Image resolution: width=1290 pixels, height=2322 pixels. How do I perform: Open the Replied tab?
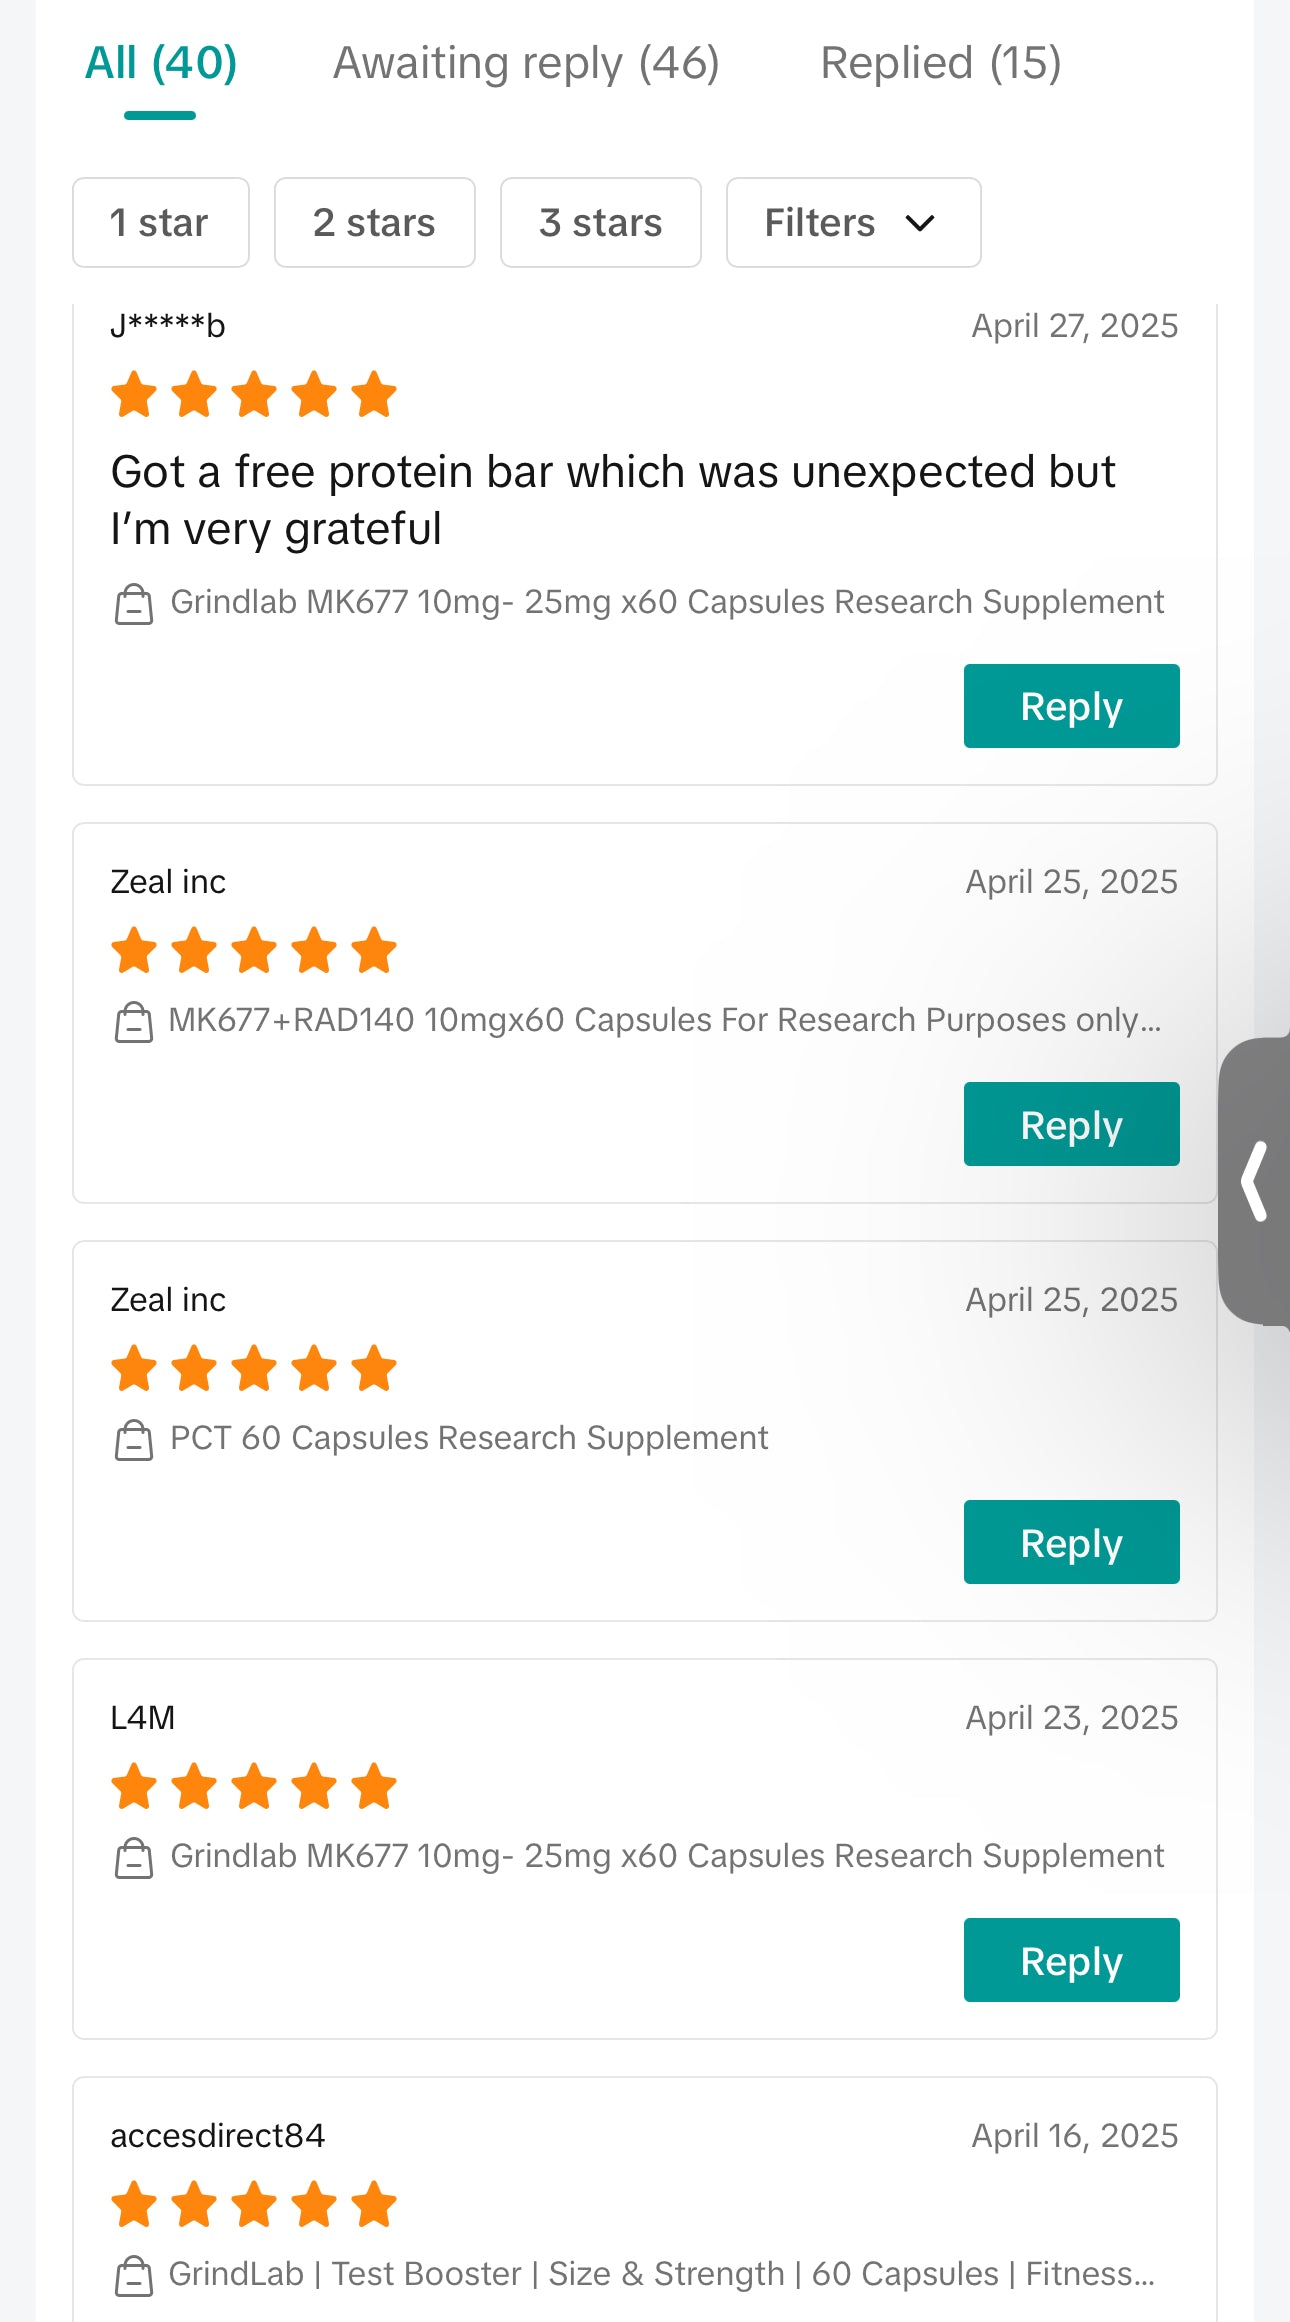[940, 64]
